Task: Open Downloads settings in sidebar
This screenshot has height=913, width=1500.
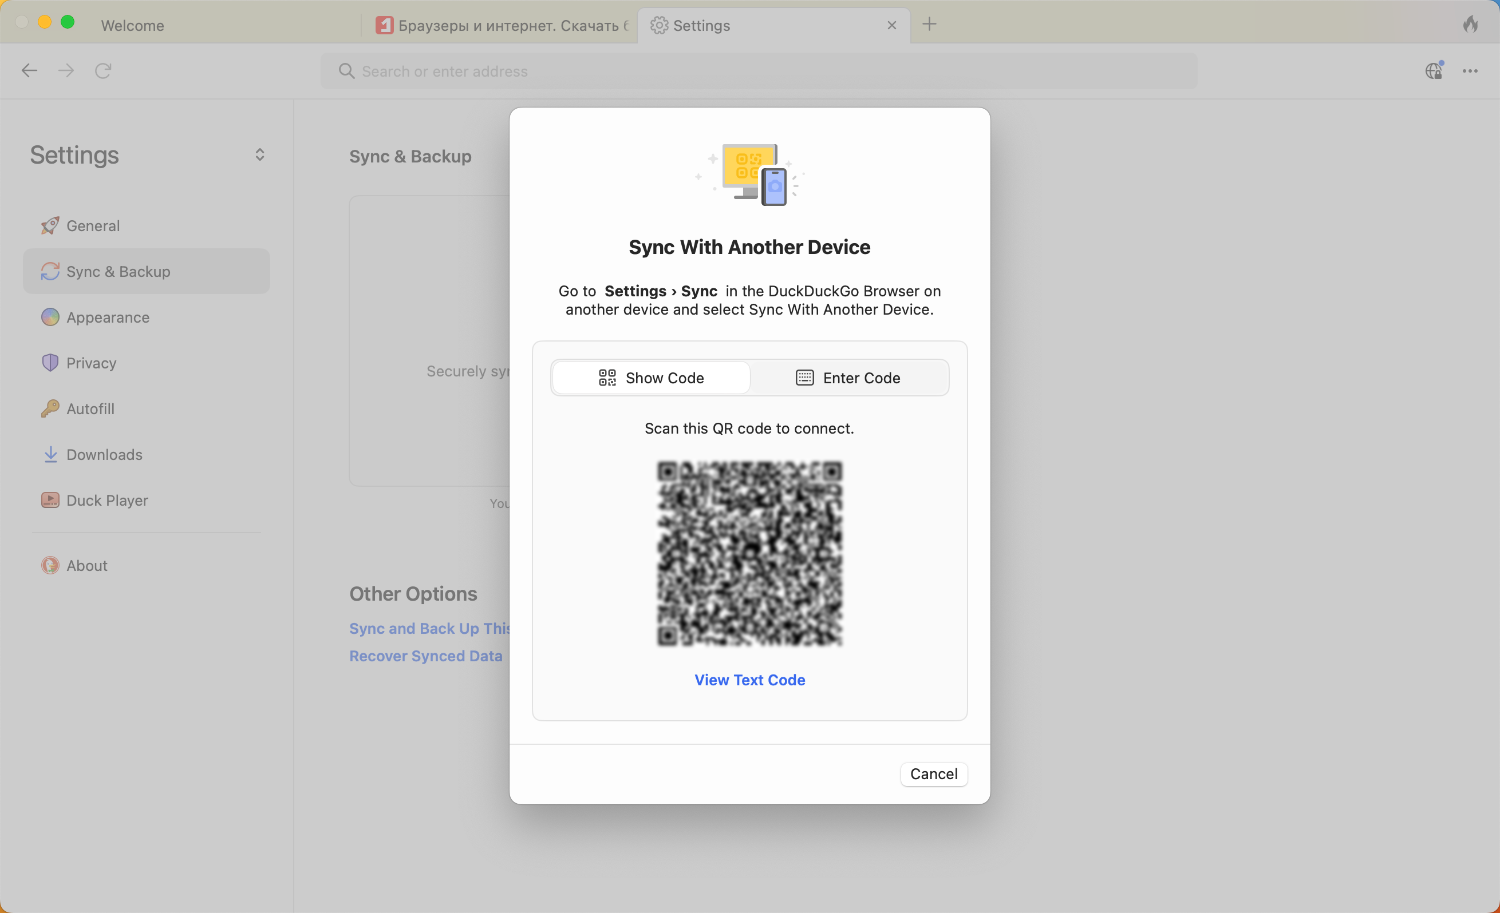Action: click(x=146, y=455)
